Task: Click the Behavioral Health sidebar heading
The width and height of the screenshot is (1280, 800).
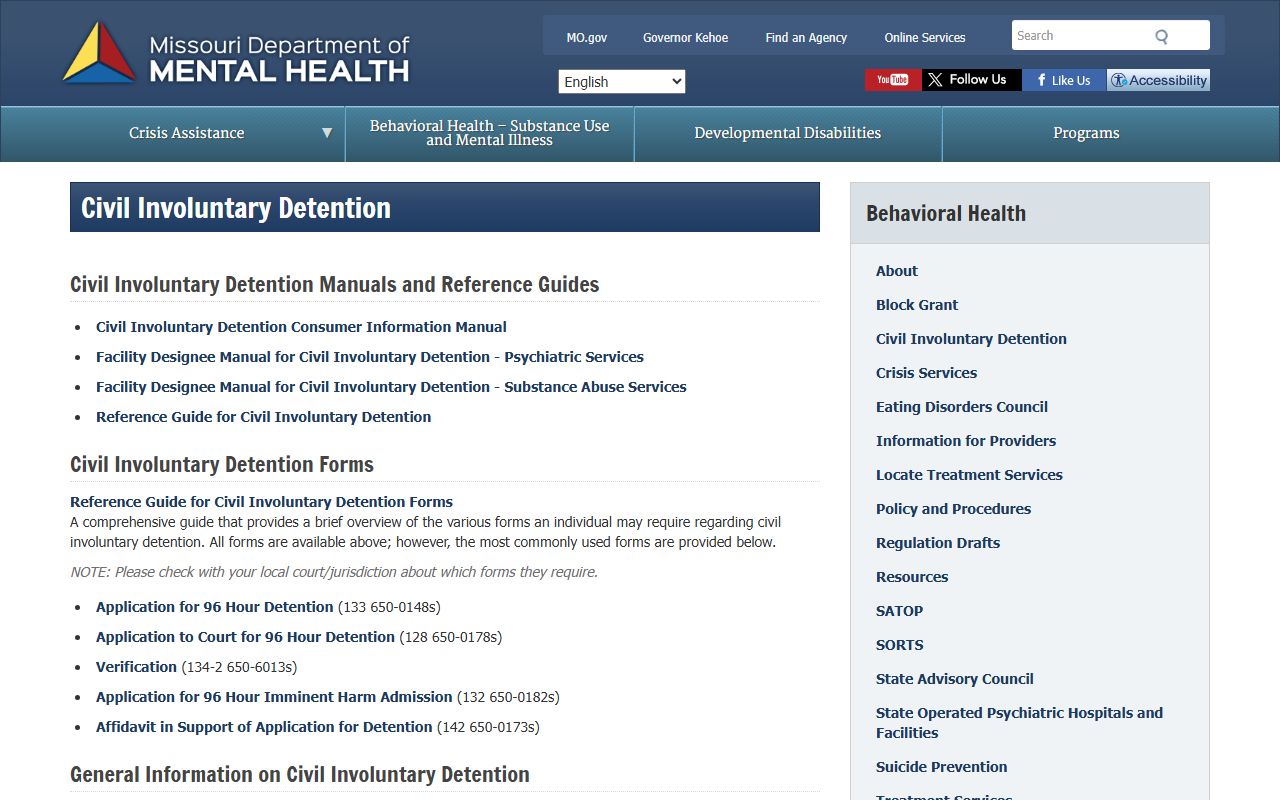Action: point(946,214)
